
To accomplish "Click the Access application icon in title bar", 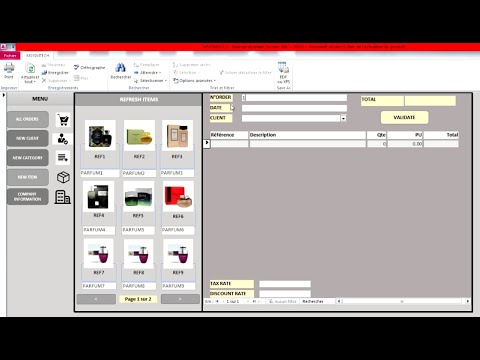I will pos(3,47).
